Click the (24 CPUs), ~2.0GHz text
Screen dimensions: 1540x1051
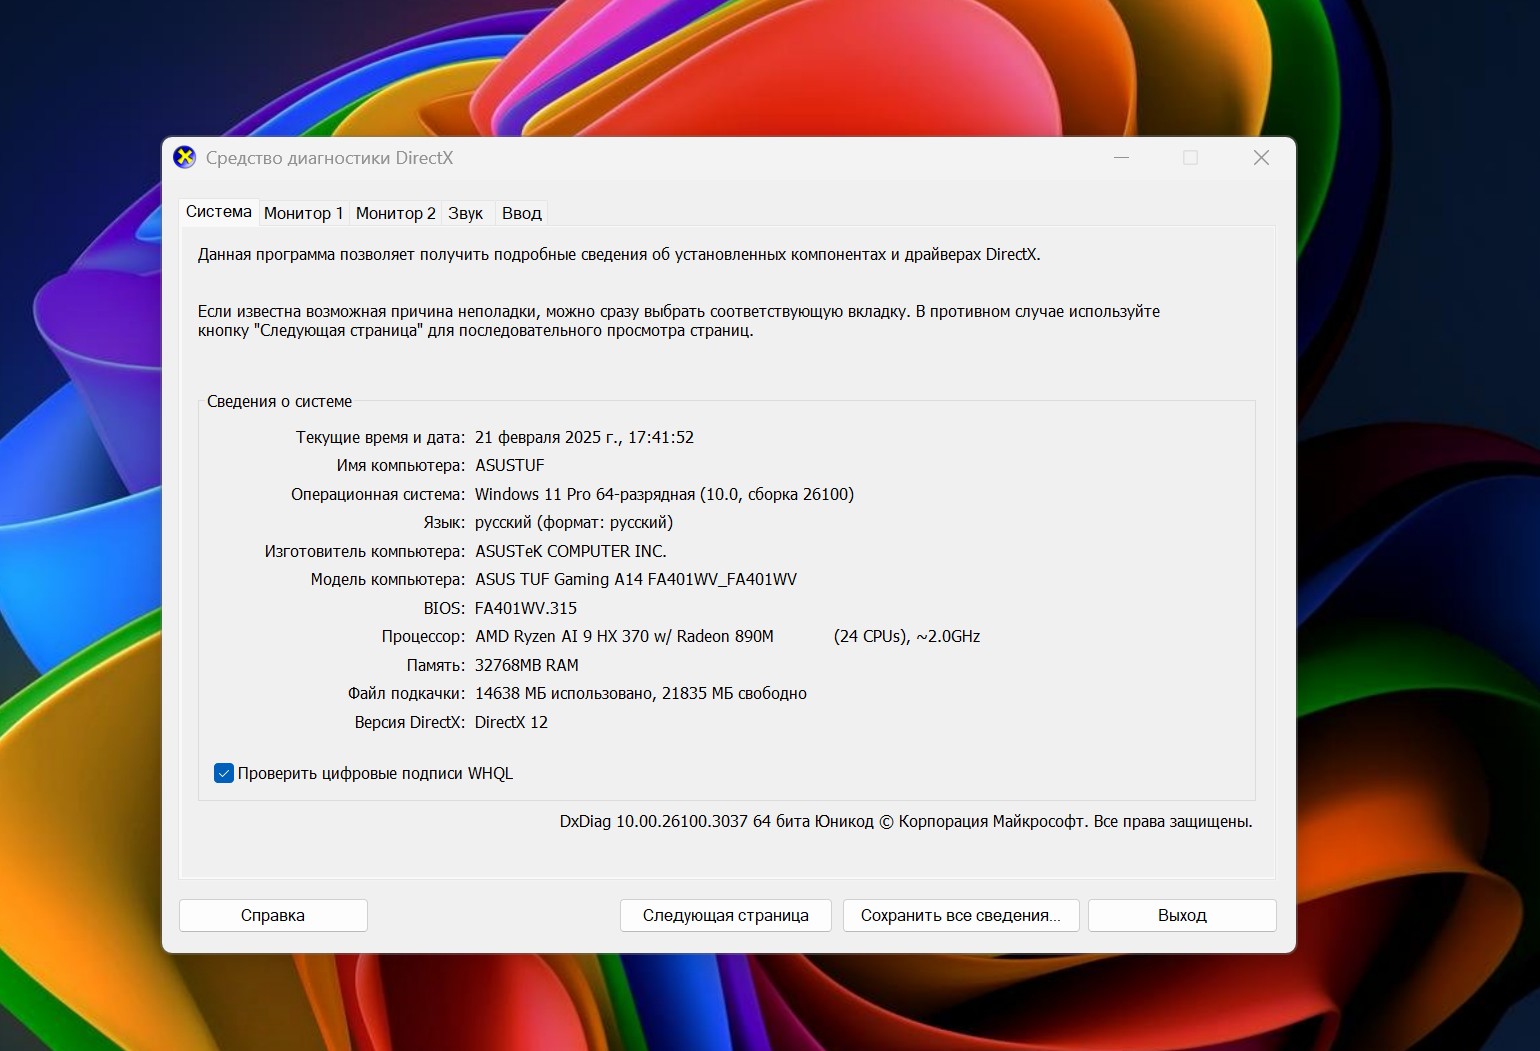tap(907, 637)
